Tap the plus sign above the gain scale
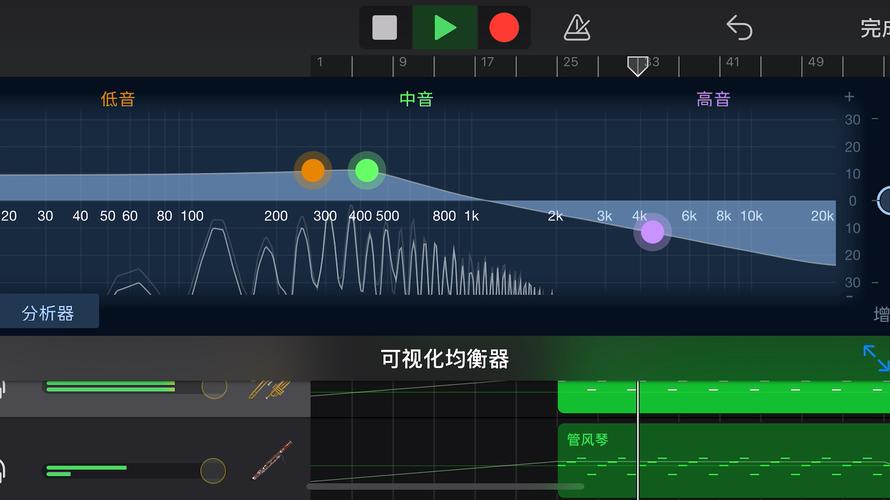This screenshot has width=890, height=500. [849, 97]
